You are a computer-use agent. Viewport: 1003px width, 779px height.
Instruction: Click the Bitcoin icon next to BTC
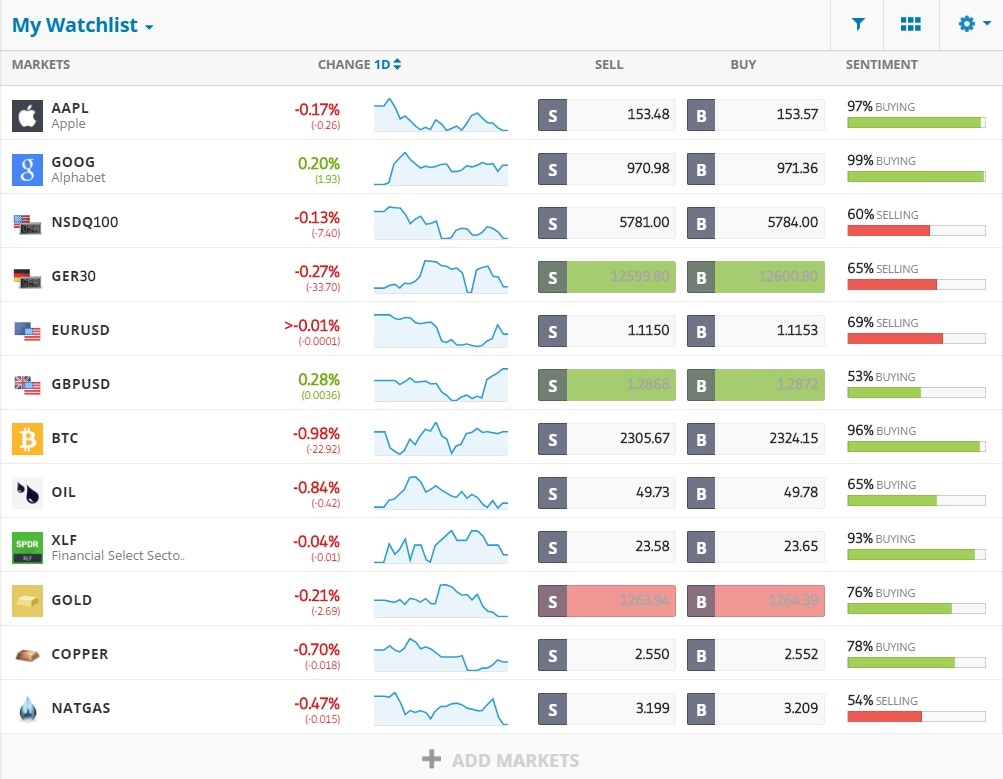pyautogui.click(x=25, y=438)
